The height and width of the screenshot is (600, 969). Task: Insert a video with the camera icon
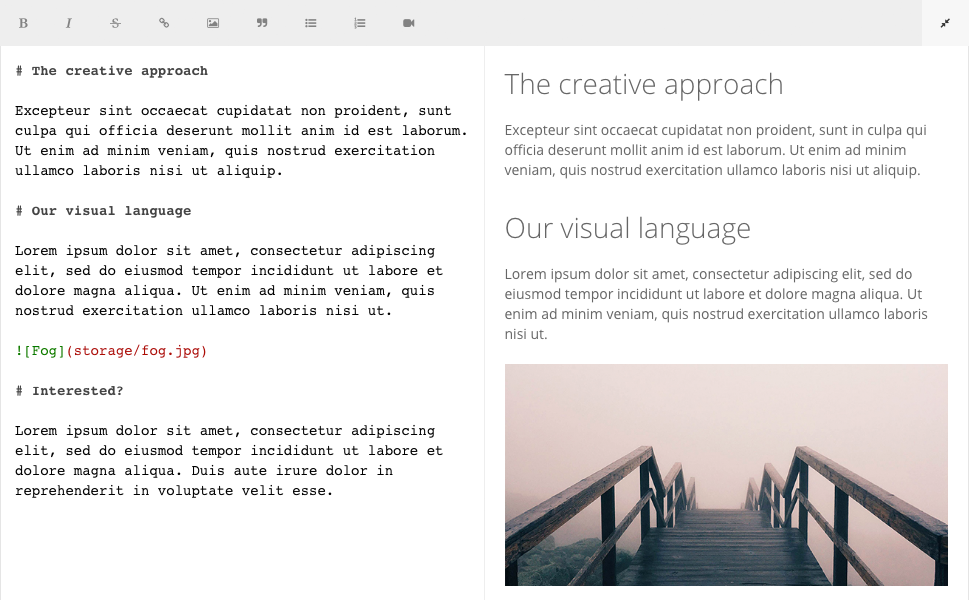(409, 23)
